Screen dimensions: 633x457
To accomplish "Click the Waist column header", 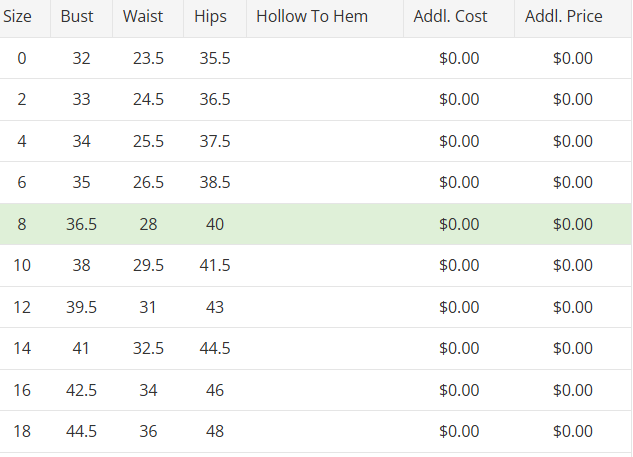I will point(143,17).
